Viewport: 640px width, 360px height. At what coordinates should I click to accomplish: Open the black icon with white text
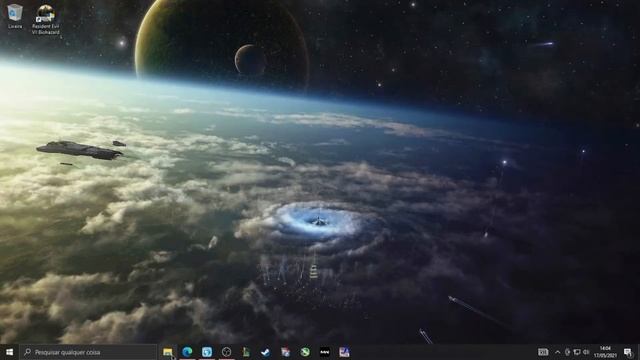point(324,352)
